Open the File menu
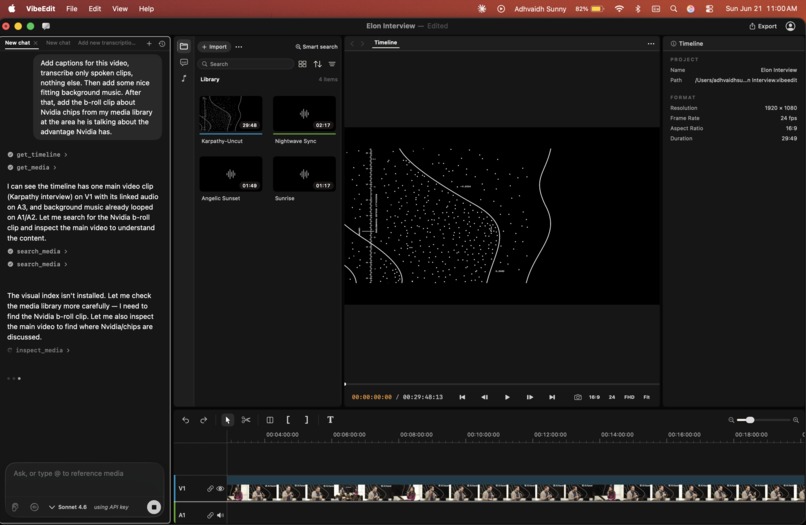 [x=71, y=9]
